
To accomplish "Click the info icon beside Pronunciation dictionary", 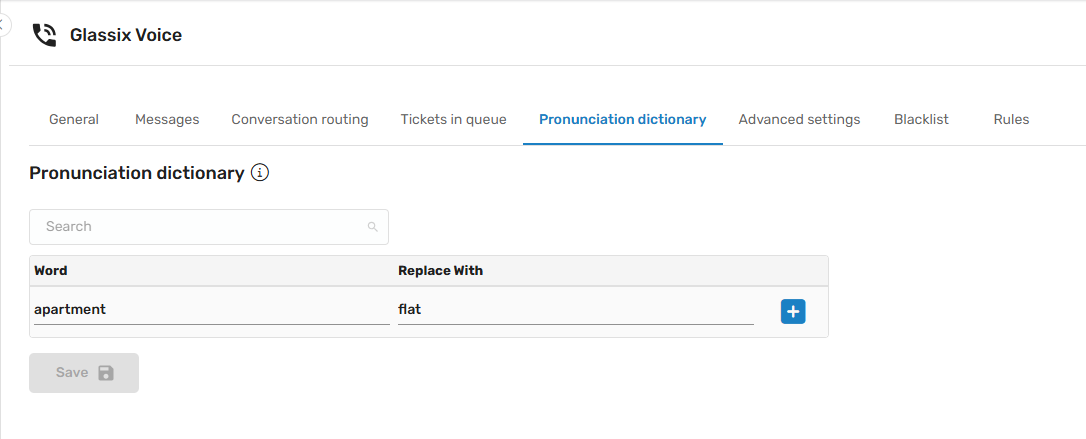I will pos(260,173).
